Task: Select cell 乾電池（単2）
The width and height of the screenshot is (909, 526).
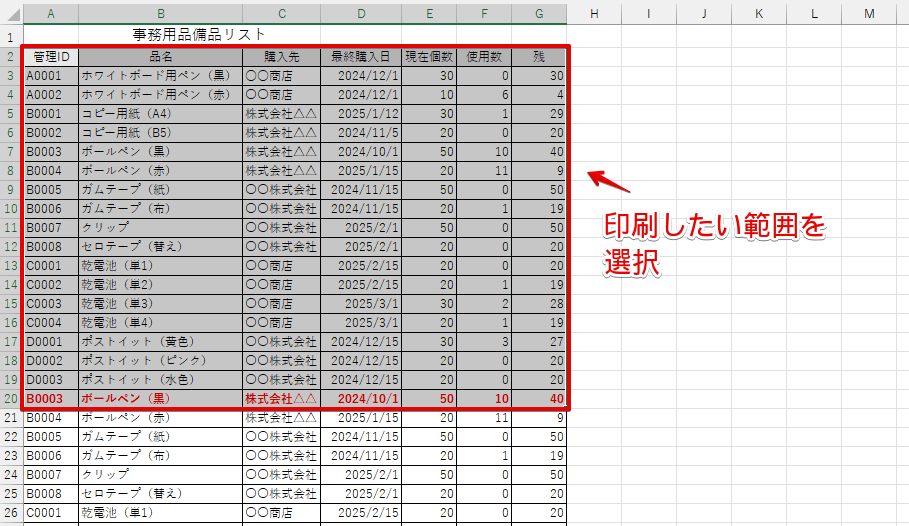Action: [x=161, y=285]
